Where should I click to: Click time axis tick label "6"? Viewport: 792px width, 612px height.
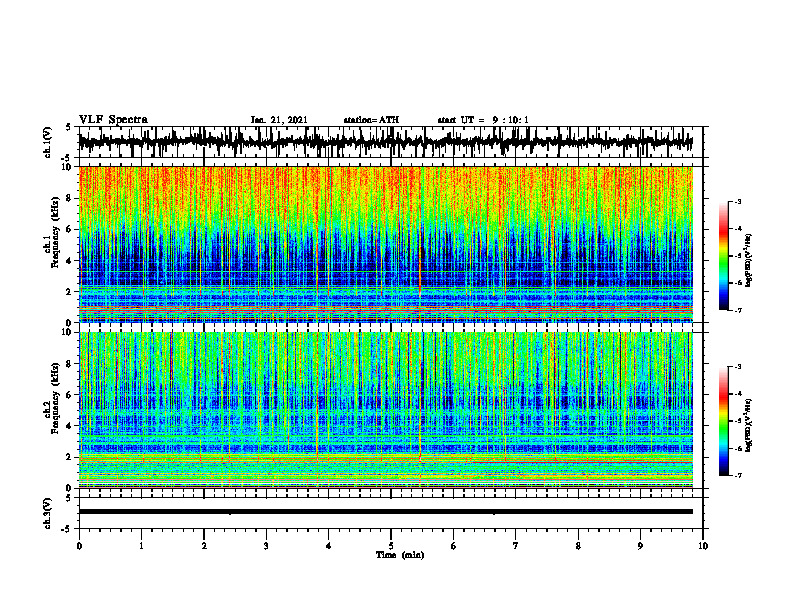pos(454,546)
